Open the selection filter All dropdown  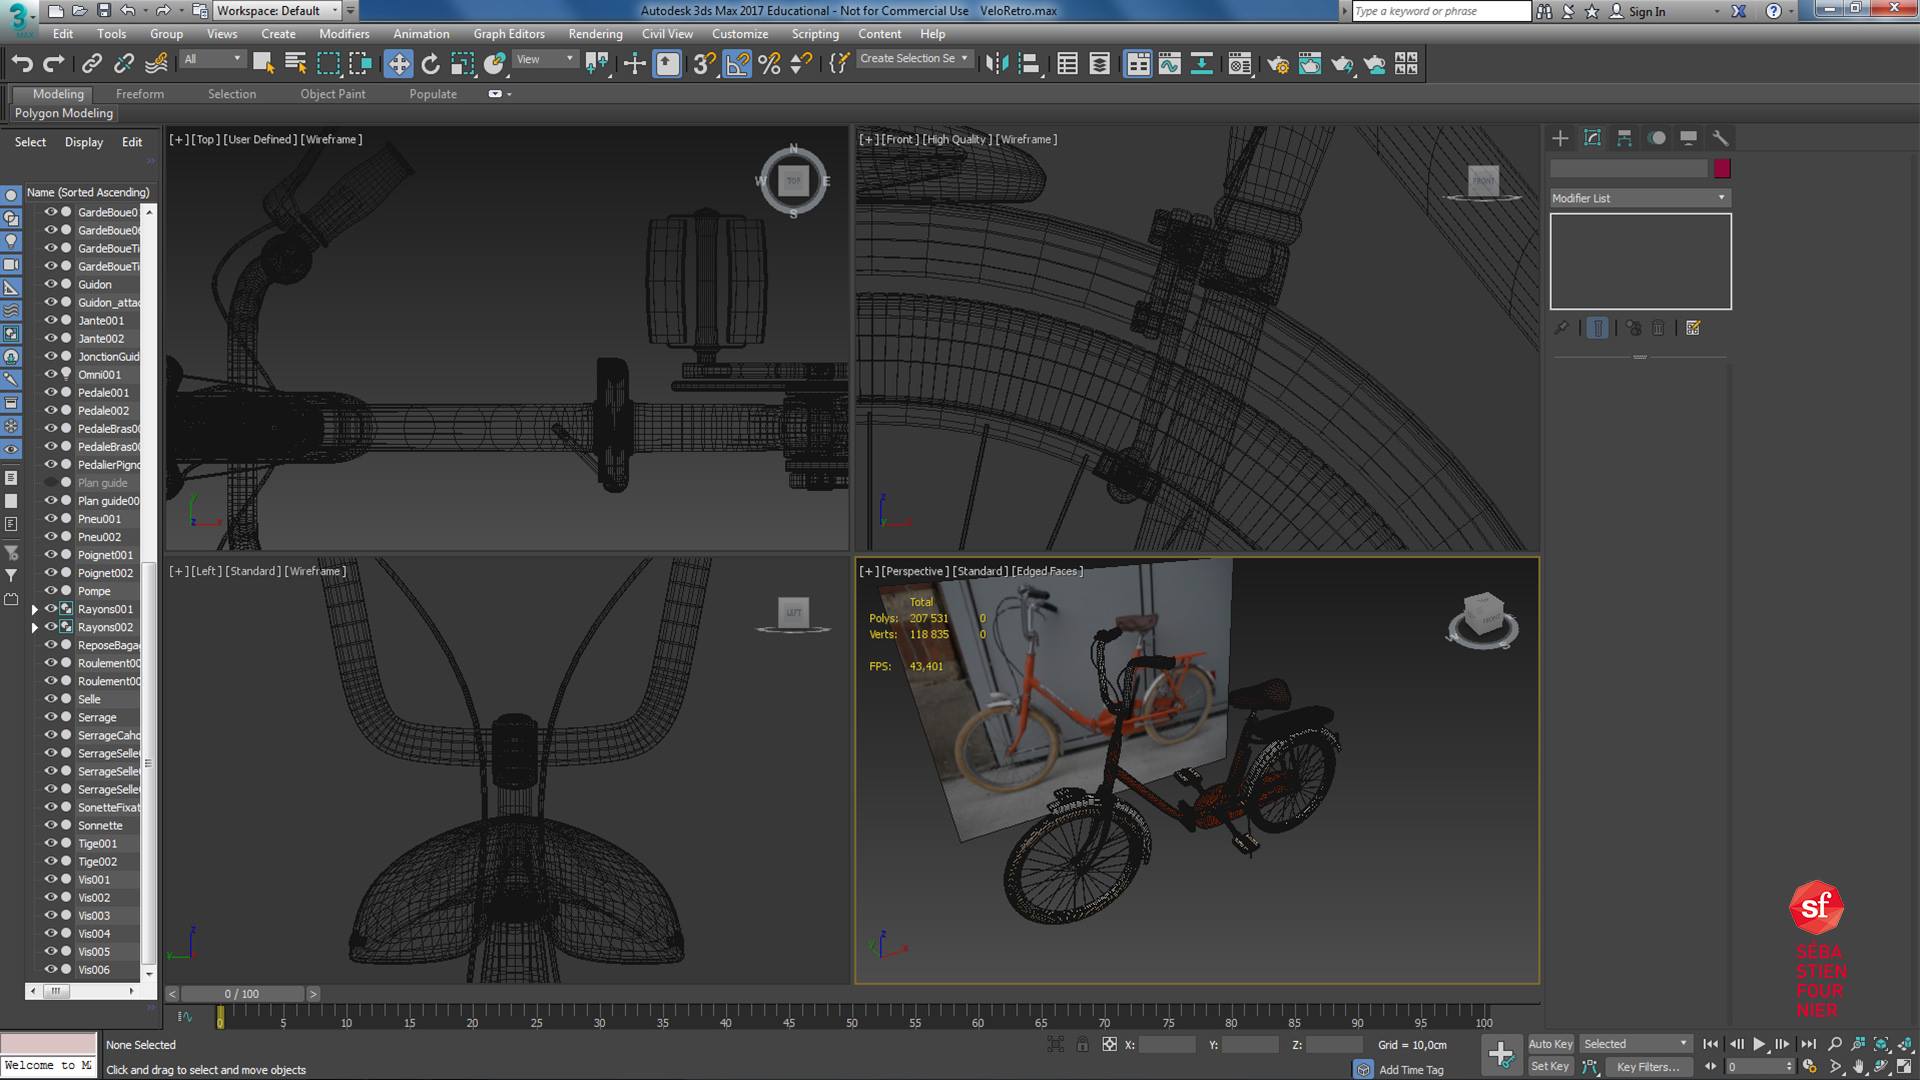[213, 59]
